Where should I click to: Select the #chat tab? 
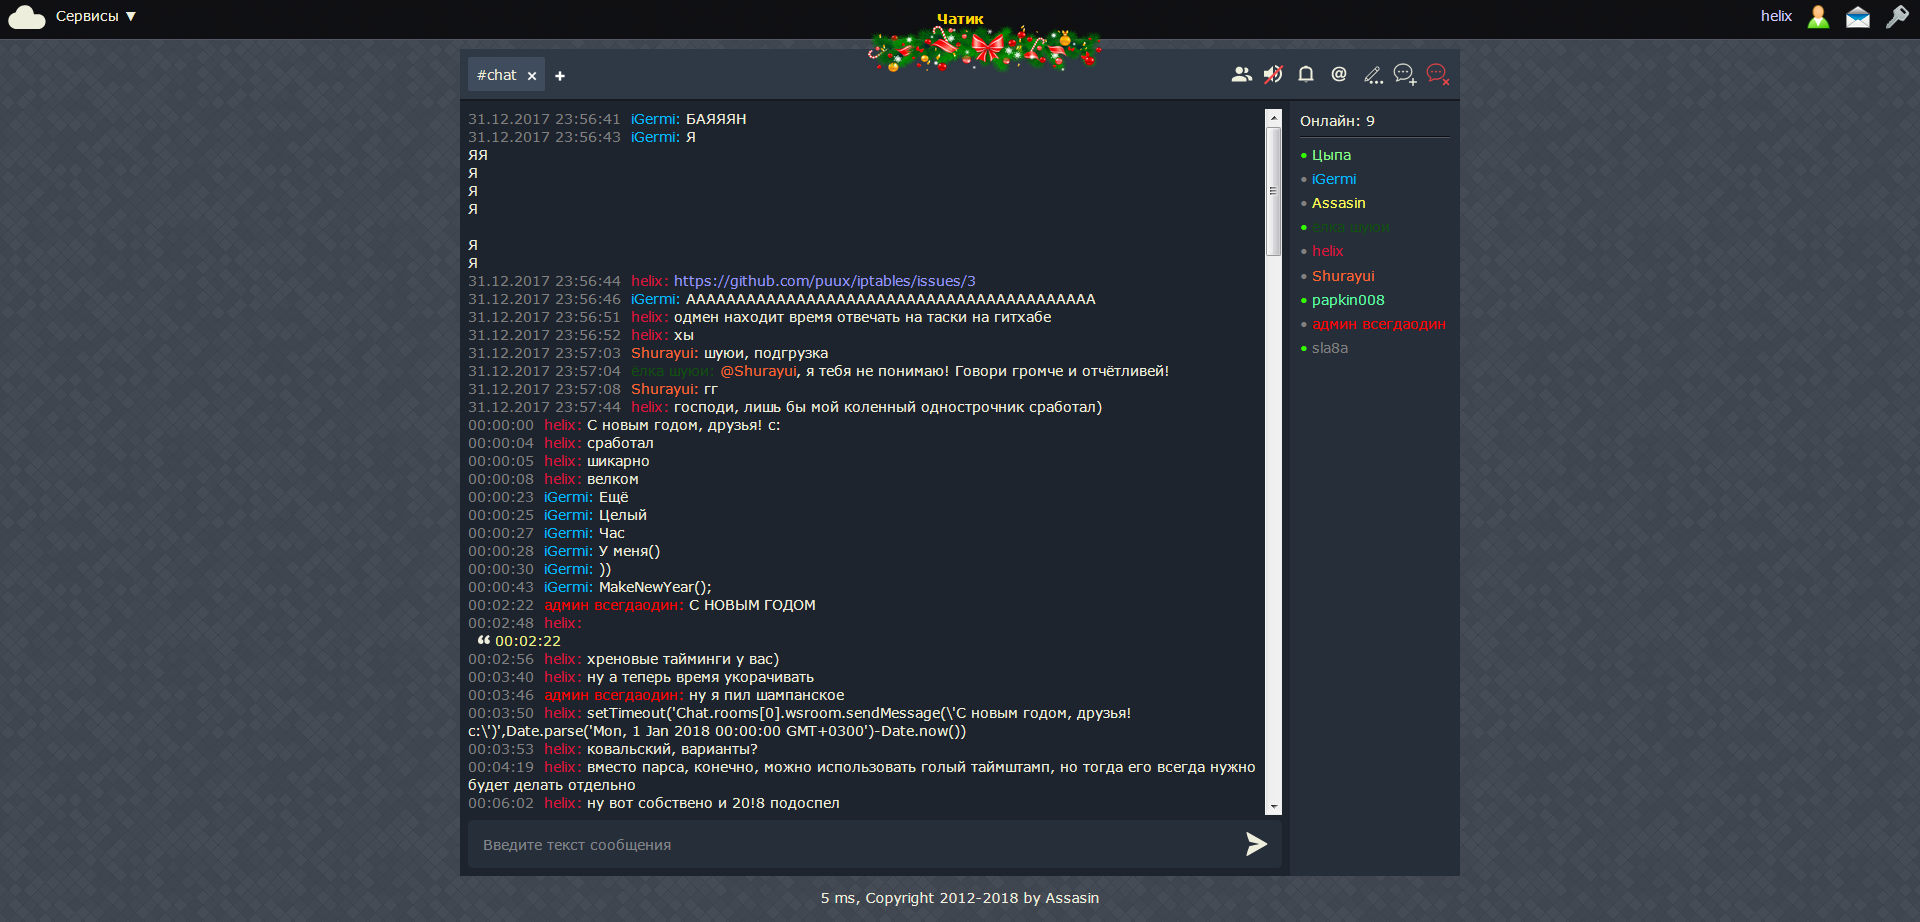tap(497, 75)
